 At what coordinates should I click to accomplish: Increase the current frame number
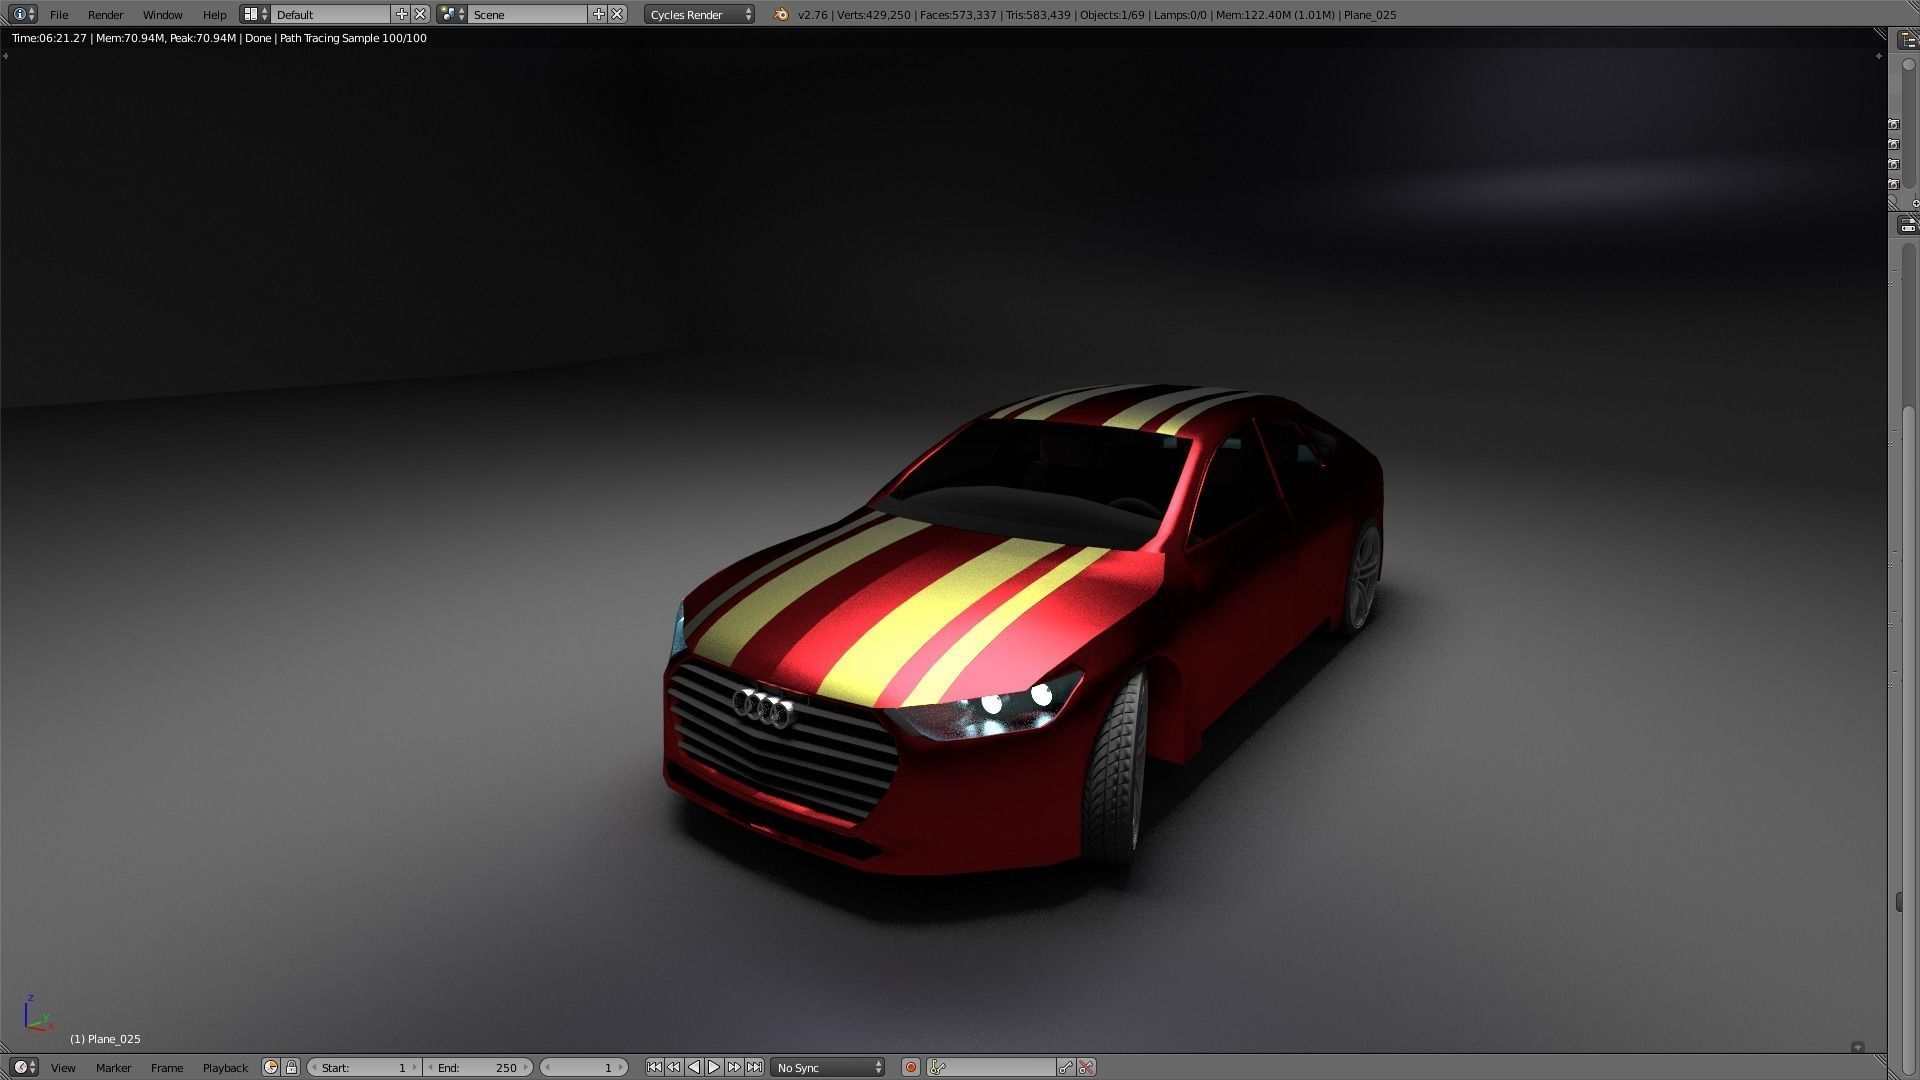pyautogui.click(x=621, y=1067)
